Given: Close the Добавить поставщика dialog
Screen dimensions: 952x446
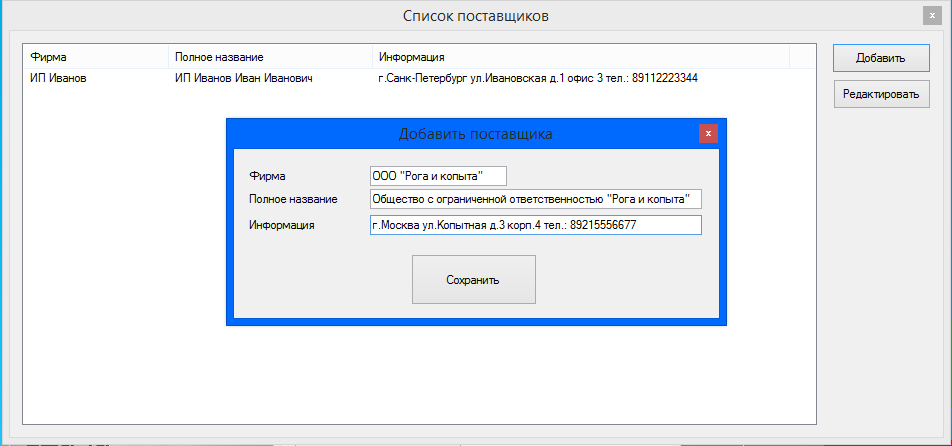Looking at the screenshot, I should point(708,133).
